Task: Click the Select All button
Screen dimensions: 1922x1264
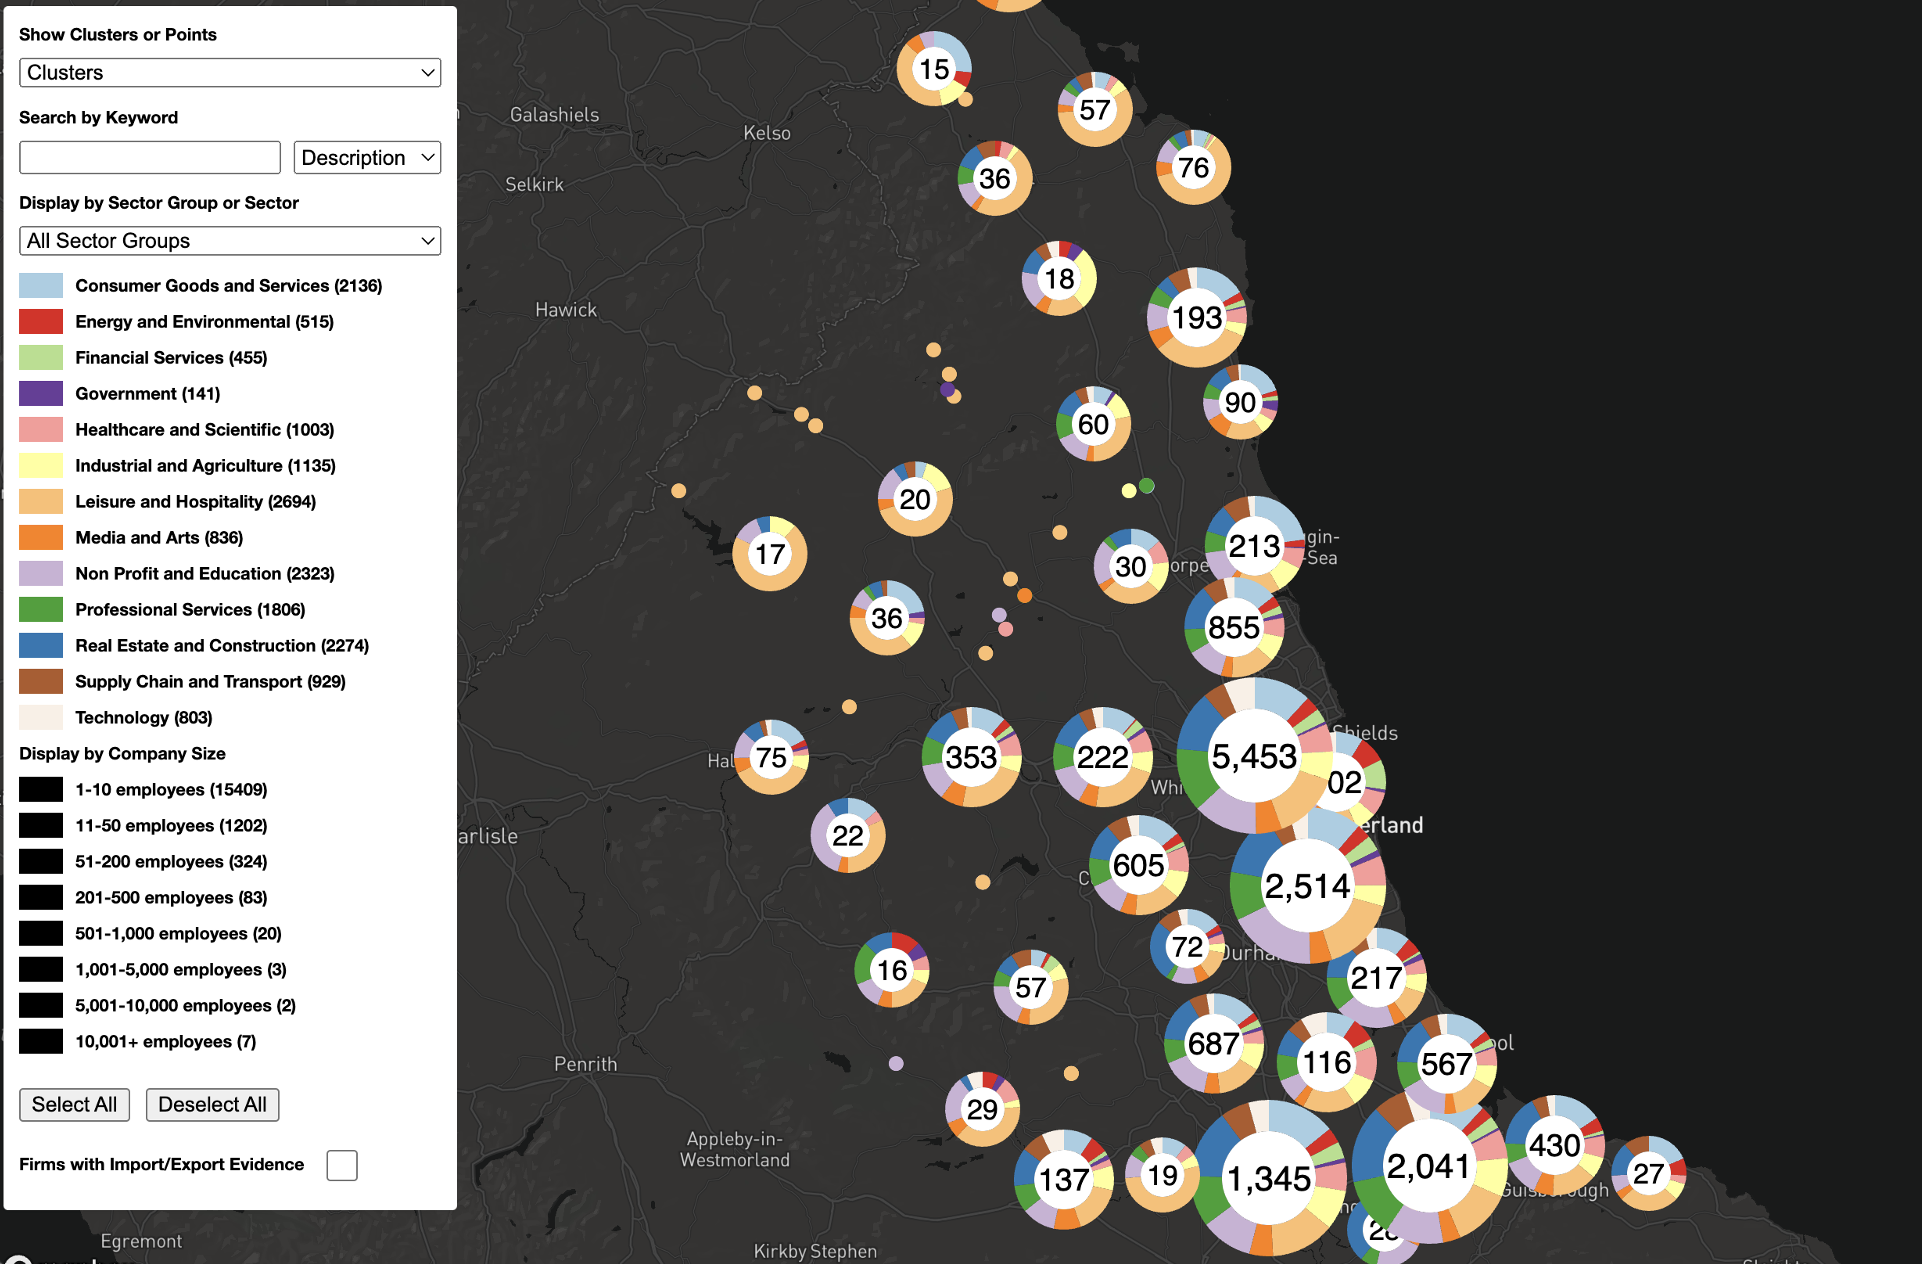Action: [74, 1104]
